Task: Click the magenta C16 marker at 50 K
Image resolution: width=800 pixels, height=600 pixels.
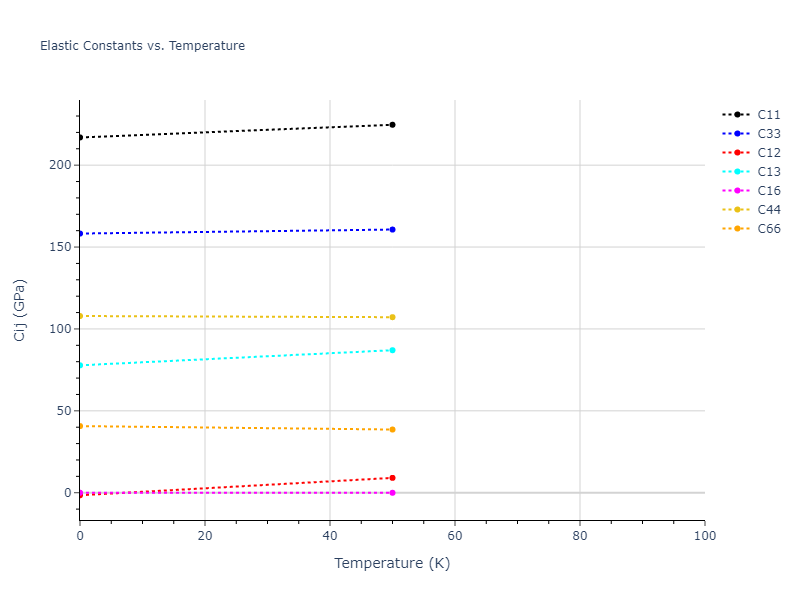Action: [392, 493]
